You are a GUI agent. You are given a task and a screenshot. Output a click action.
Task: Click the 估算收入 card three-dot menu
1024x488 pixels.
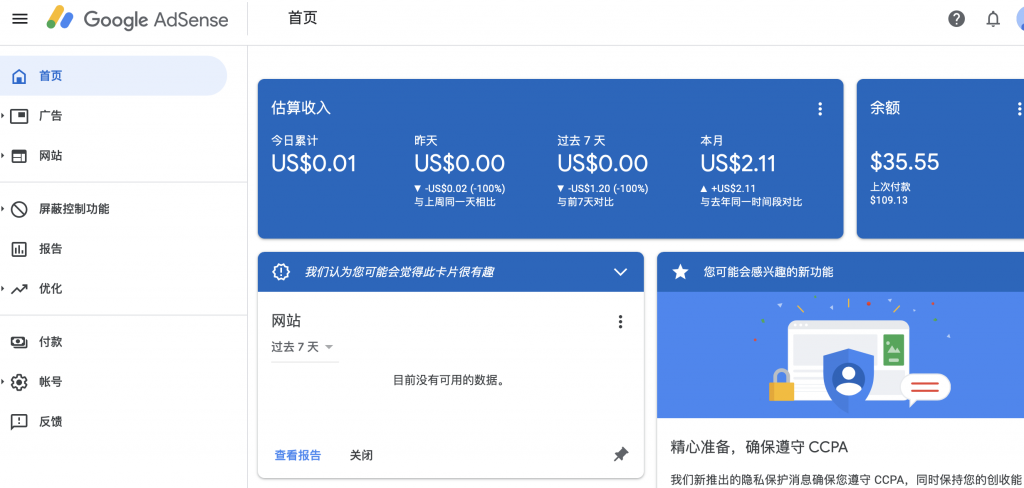point(820,109)
